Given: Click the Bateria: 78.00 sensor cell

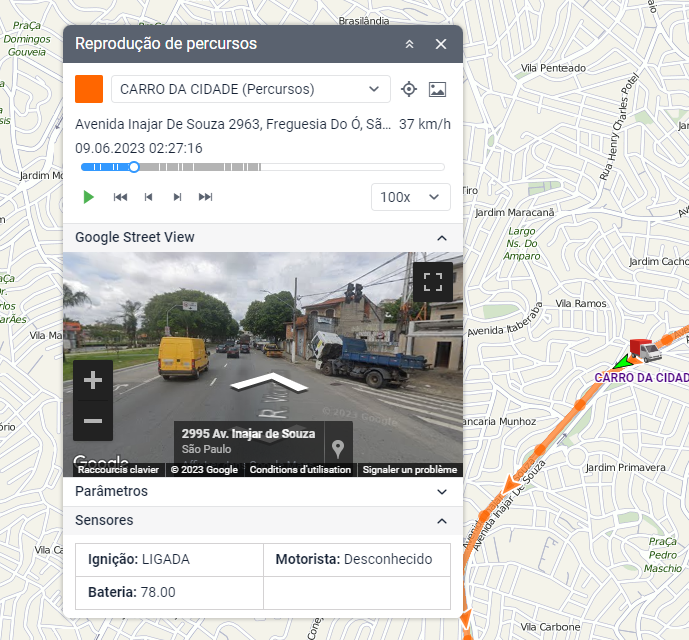Looking at the screenshot, I should [169, 593].
